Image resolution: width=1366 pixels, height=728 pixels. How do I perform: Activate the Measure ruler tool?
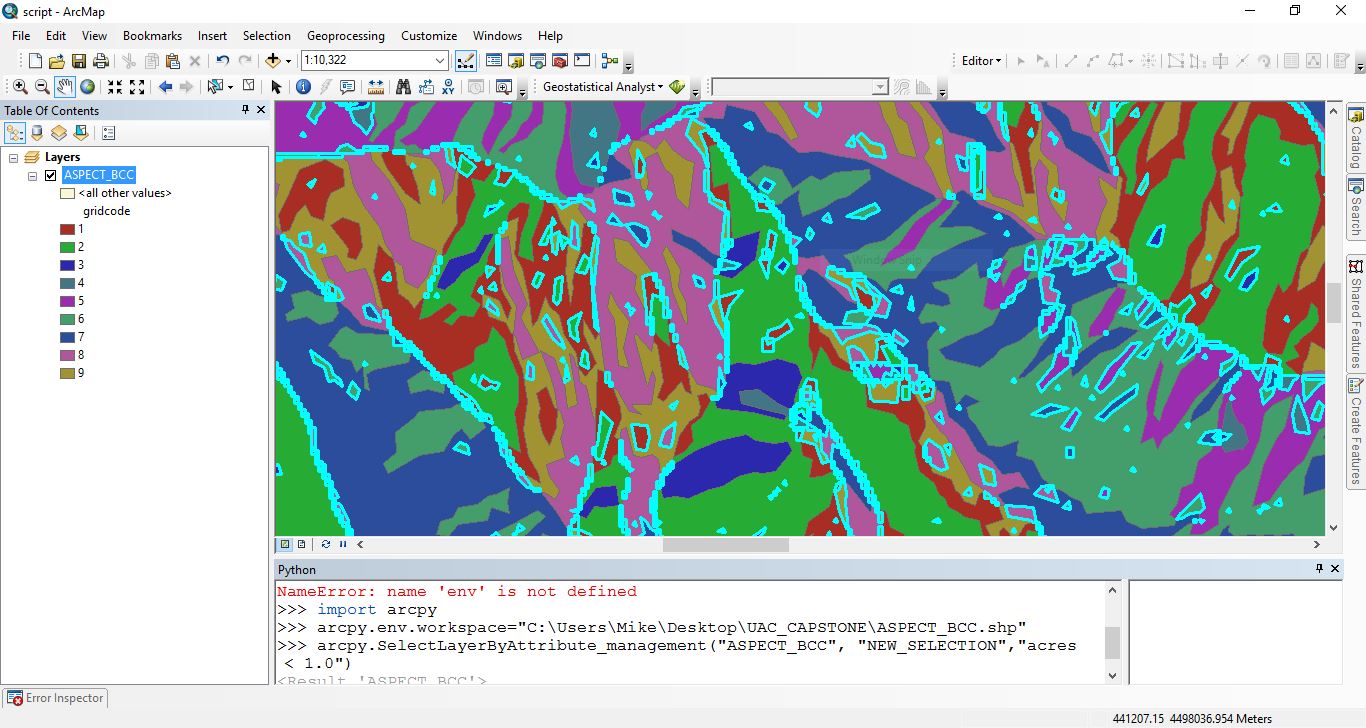[x=376, y=87]
